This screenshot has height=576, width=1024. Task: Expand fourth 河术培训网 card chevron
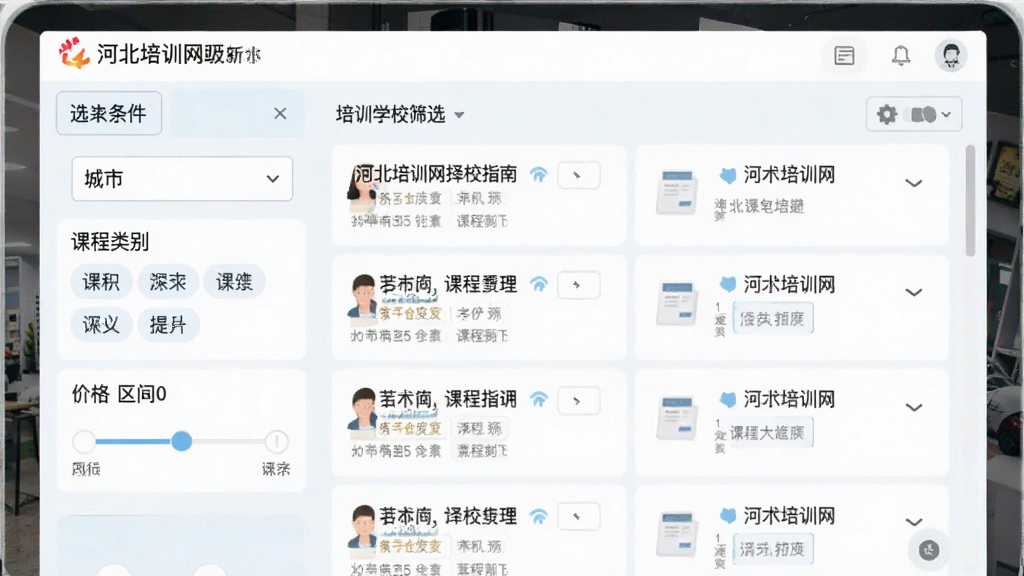pos(914,522)
